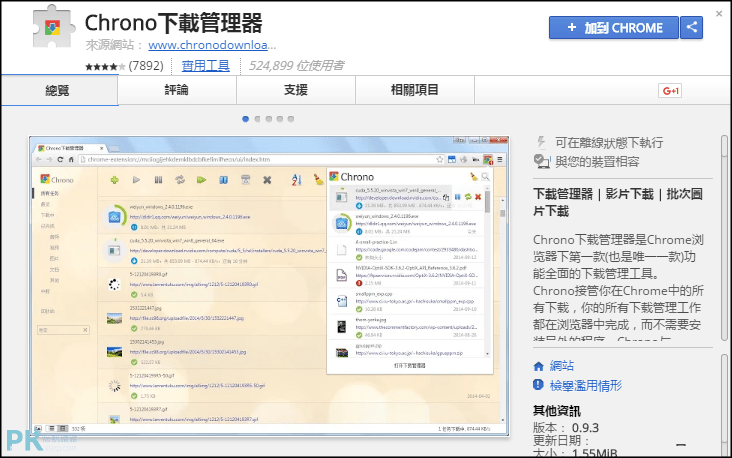Switch to the 支援 tab
Viewport: 732px width, 458px height.
tap(296, 90)
